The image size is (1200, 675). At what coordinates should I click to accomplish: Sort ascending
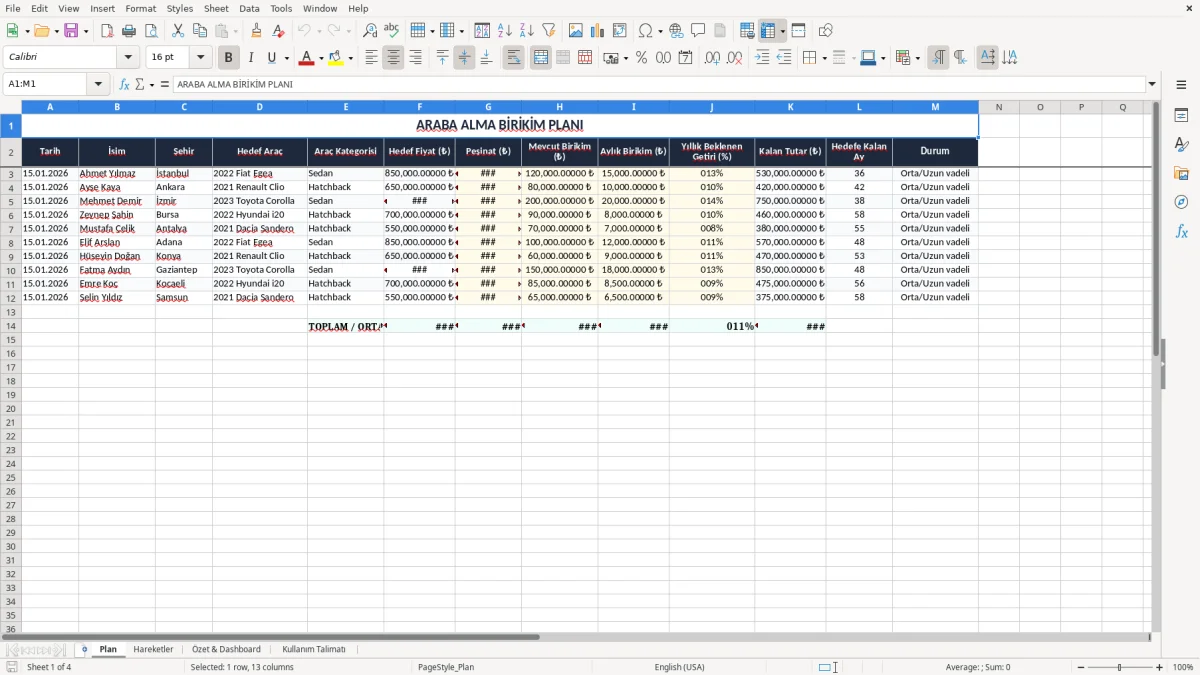[505, 31]
